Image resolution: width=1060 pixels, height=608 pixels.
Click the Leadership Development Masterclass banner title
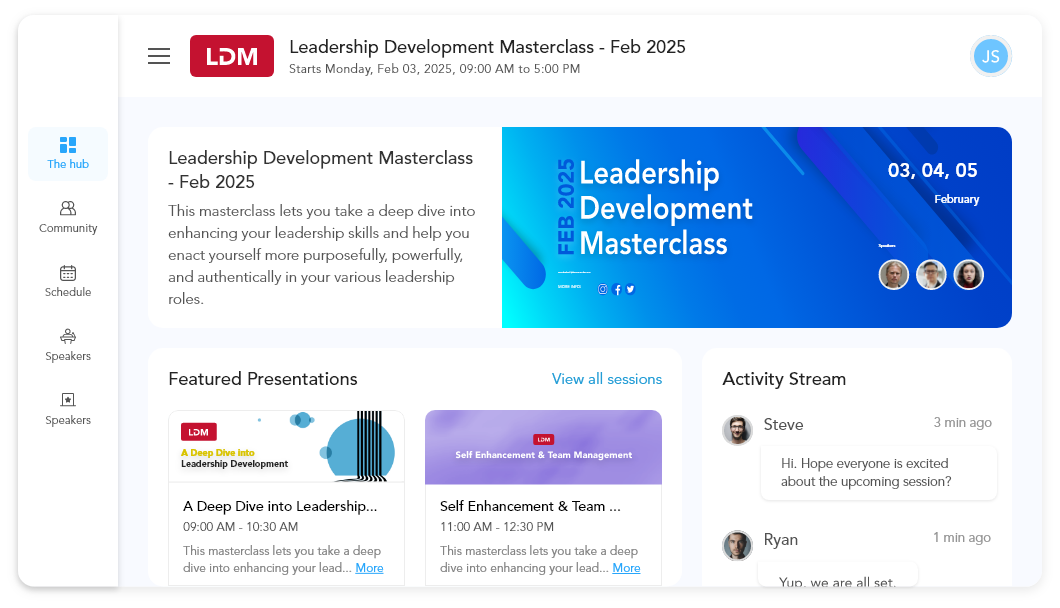[665, 208]
